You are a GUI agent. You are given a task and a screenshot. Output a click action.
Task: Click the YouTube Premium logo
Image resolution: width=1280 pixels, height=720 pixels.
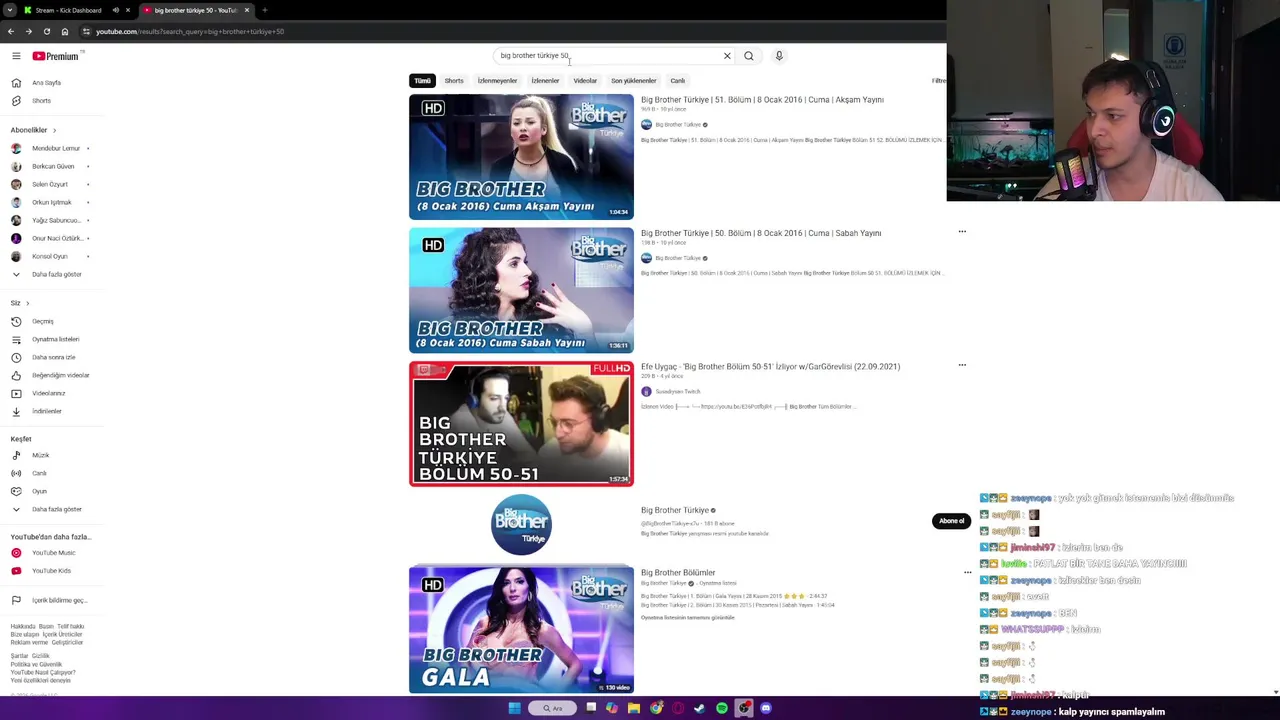click(55, 56)
